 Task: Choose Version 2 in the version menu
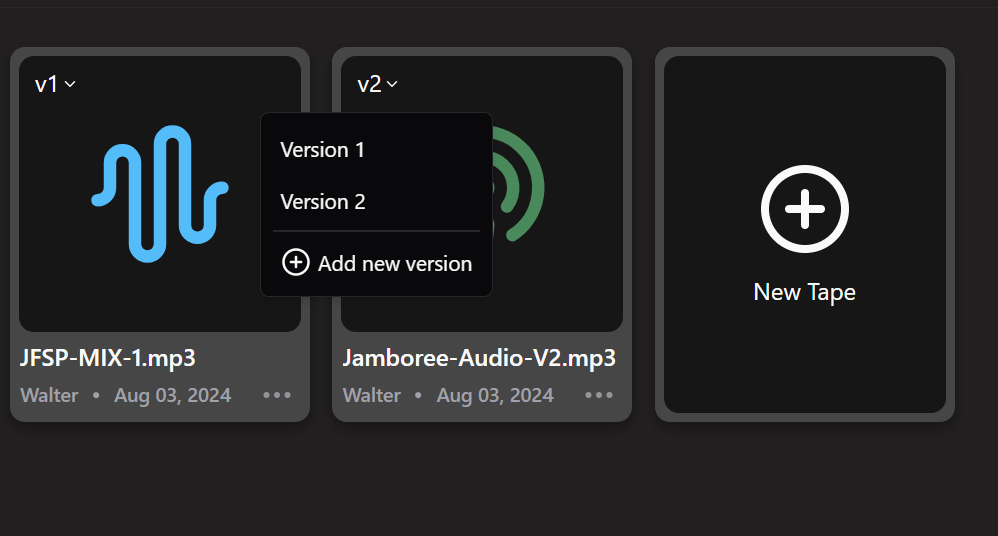(x=322, y=202)
